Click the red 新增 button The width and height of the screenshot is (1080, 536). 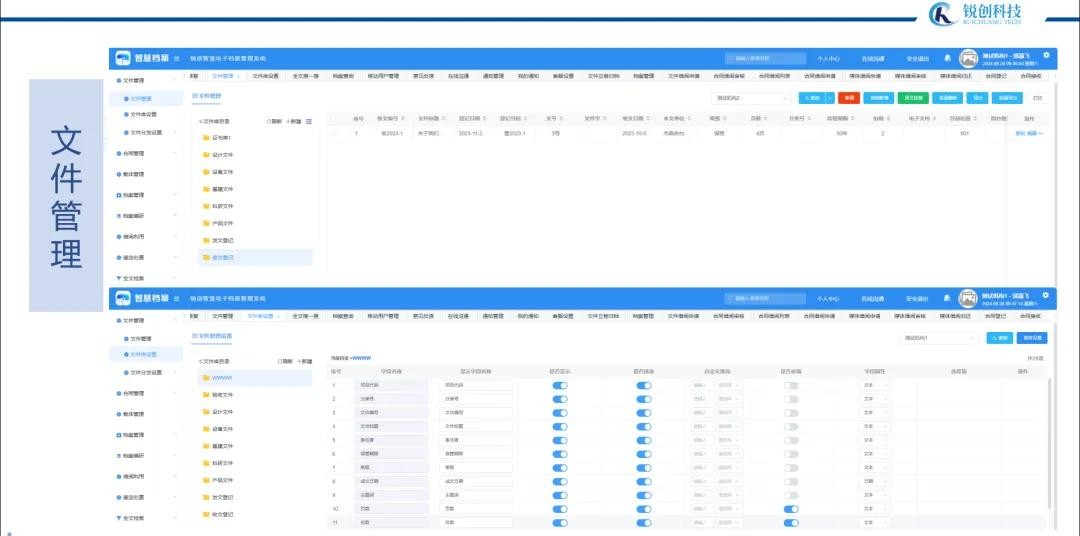coord(849,99)
